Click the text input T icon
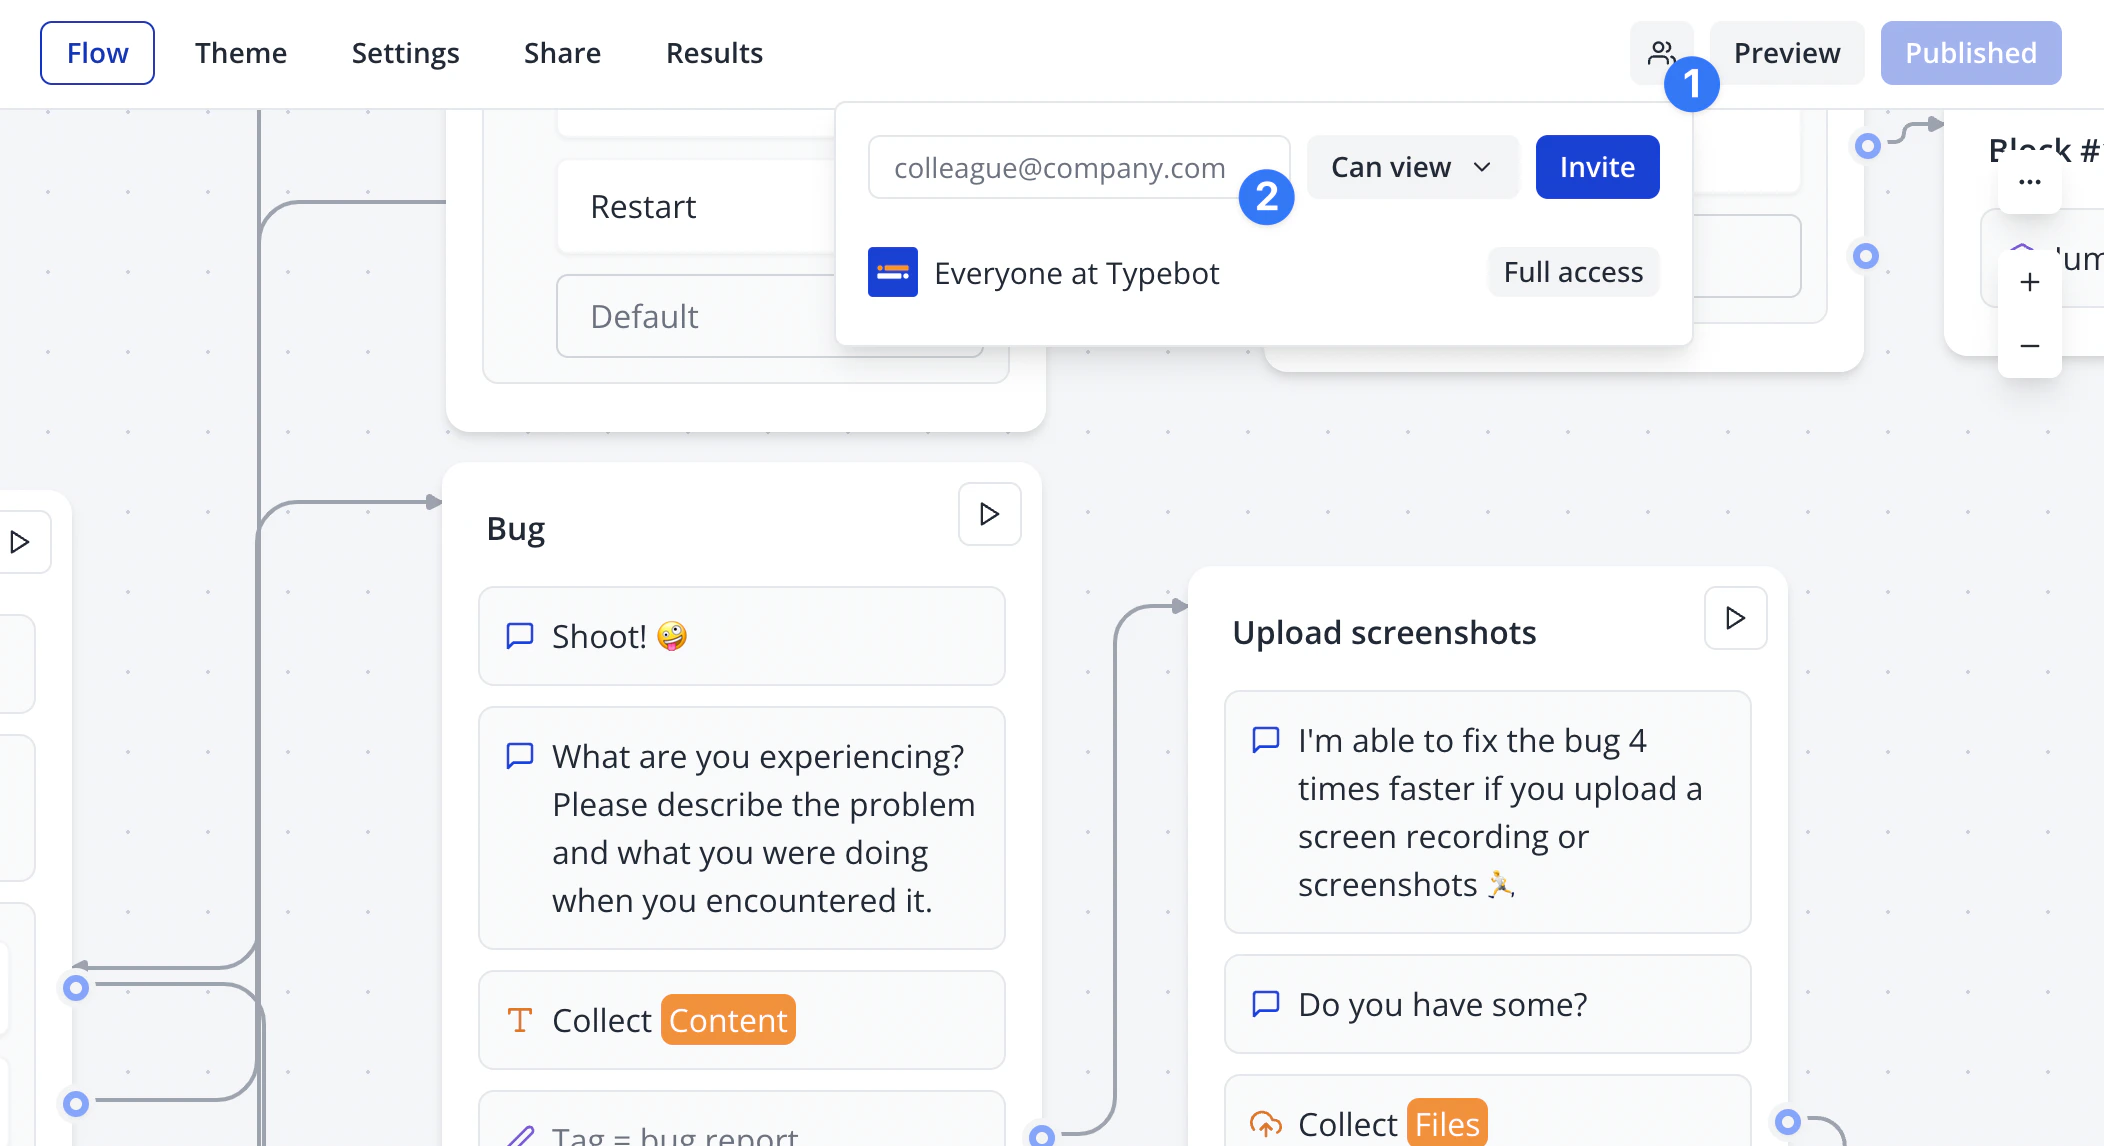This screenshot has width=2104, height=1146. 519,1020
